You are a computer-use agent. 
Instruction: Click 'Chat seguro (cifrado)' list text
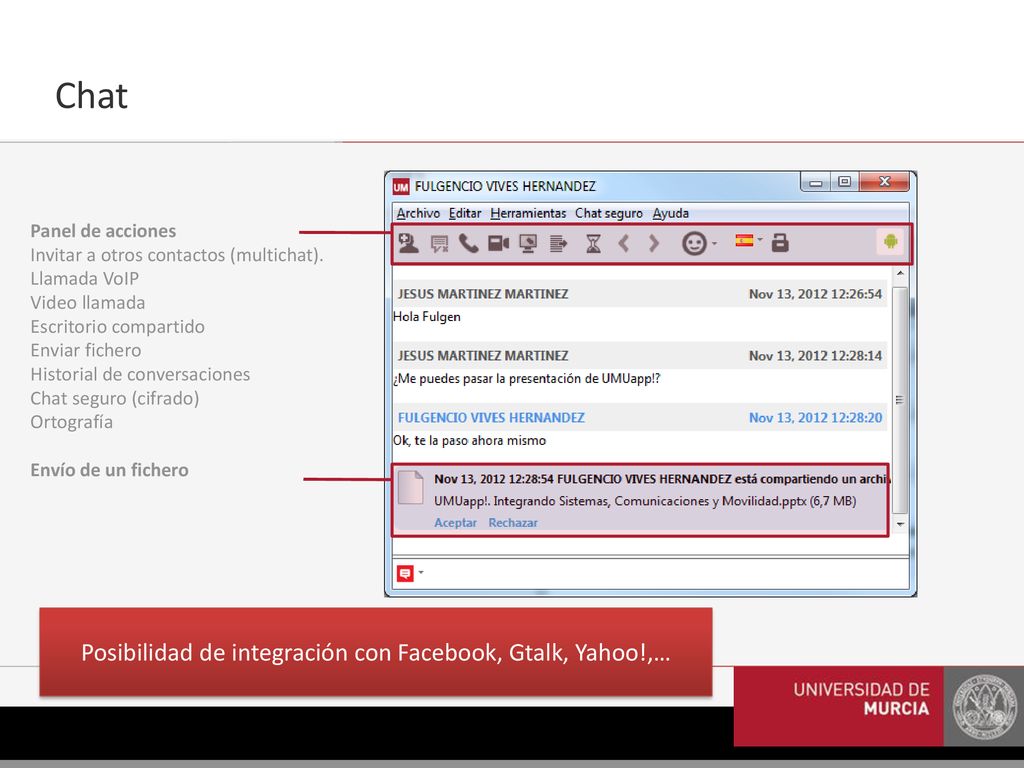115,398
